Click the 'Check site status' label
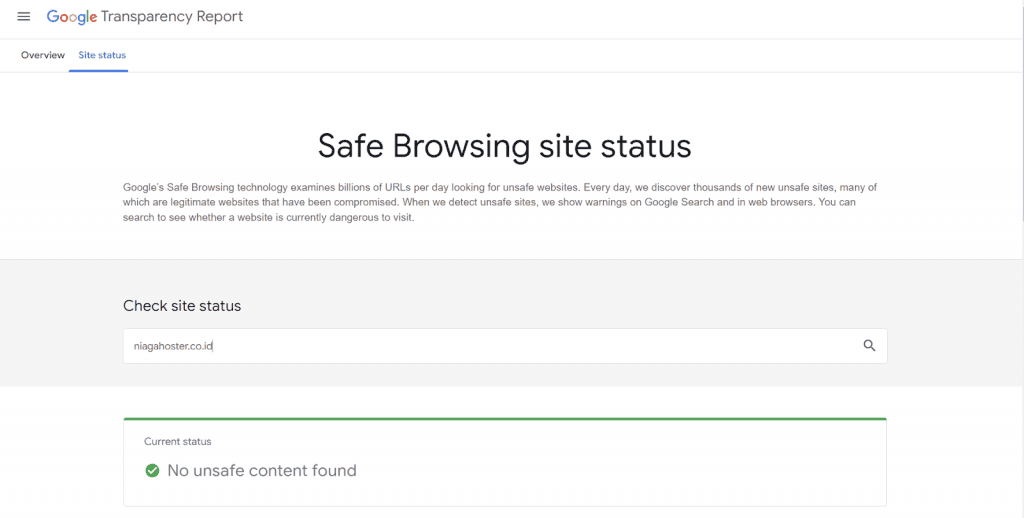 click(182, 306)
